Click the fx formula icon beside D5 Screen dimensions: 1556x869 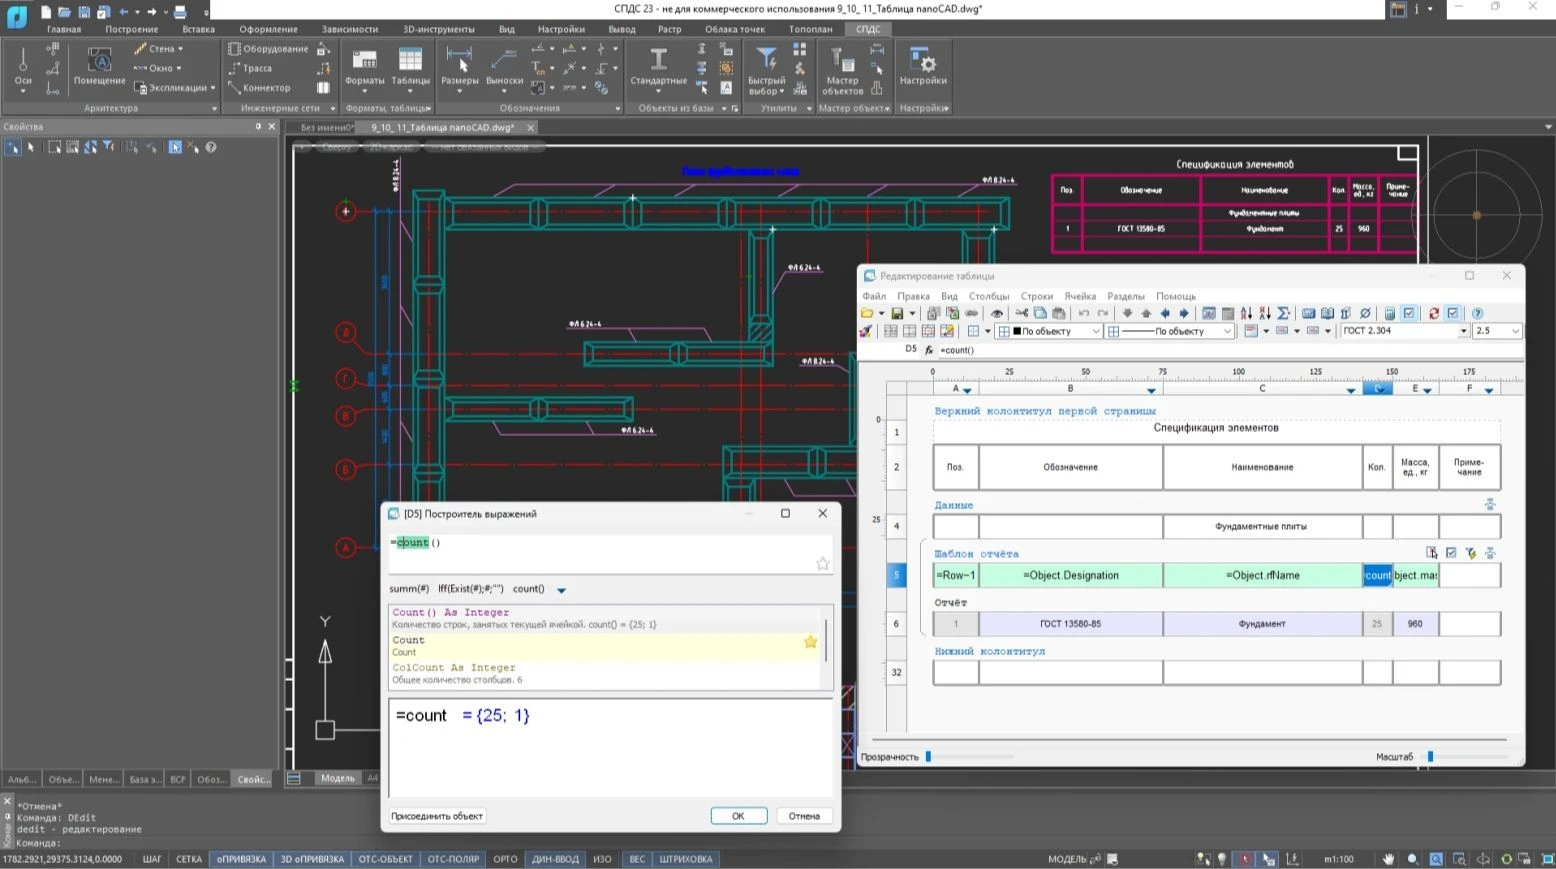929,350
